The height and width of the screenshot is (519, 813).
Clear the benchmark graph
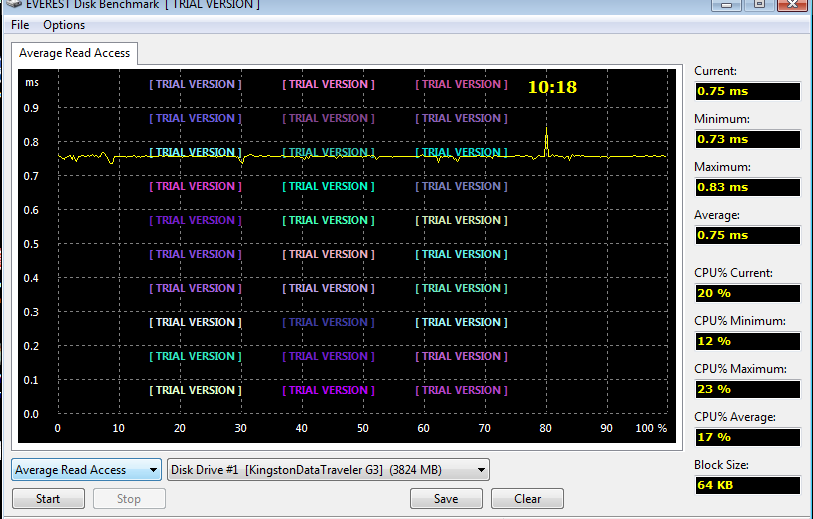point(527,499)
